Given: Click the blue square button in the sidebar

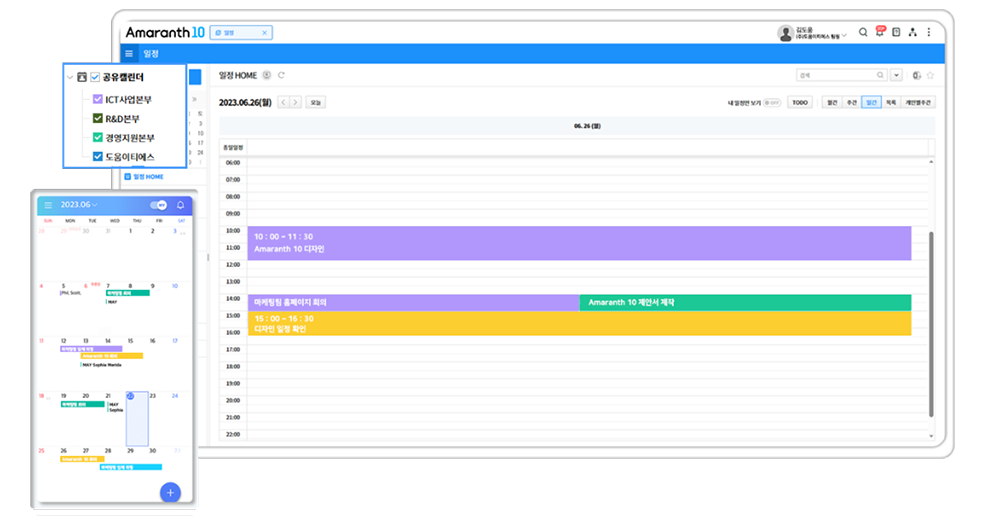Looking at the screenshot, I should coord(195,77).
